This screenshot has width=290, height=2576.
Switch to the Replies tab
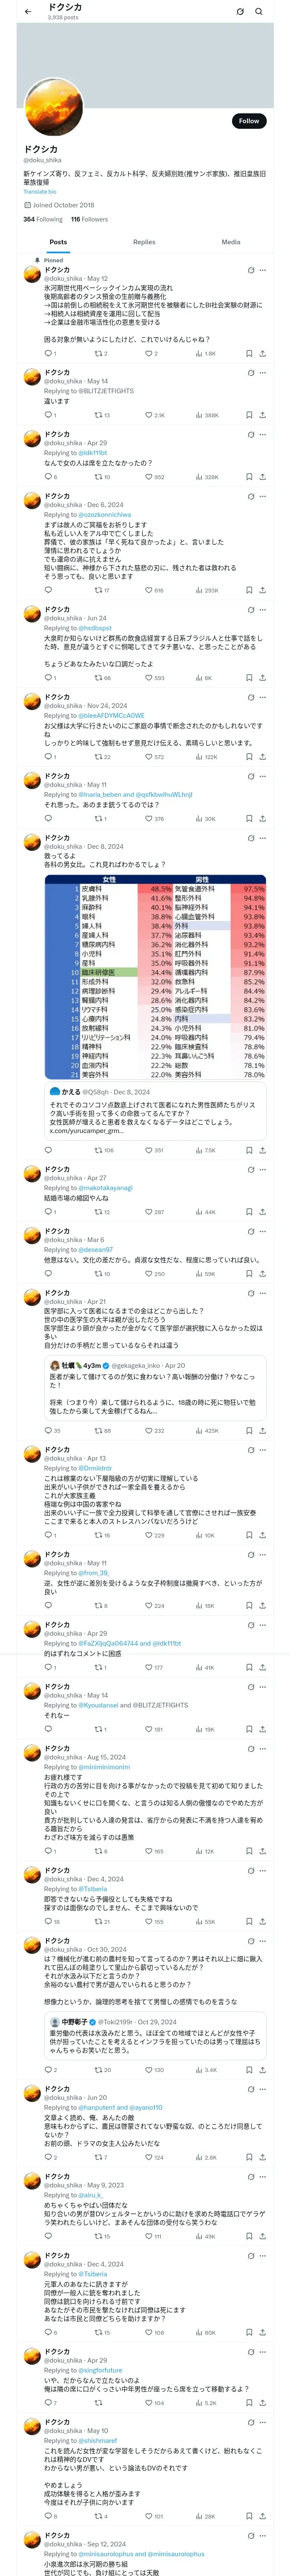click(144, 242)
